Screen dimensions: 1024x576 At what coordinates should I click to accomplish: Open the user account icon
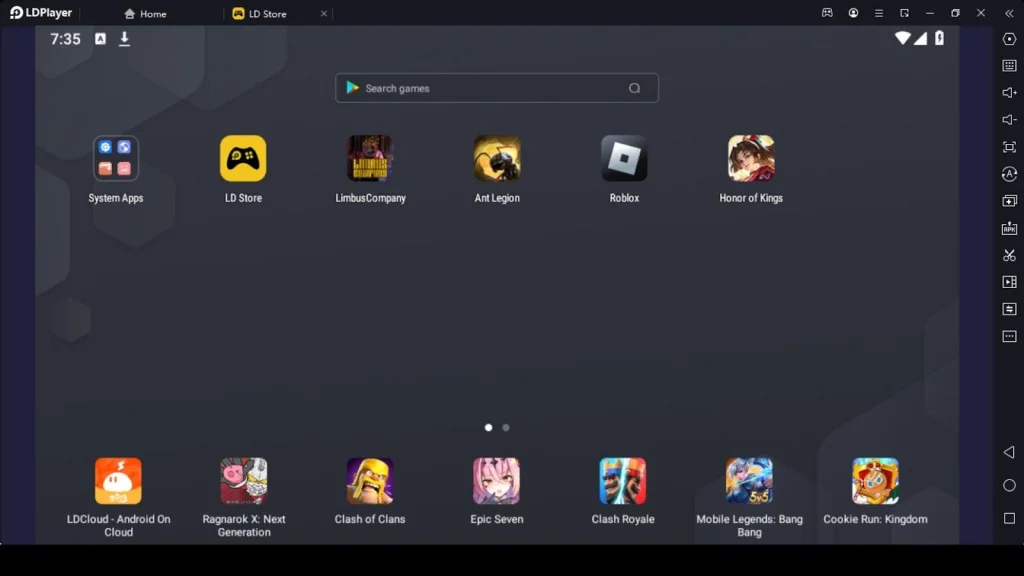pos(854,13)
